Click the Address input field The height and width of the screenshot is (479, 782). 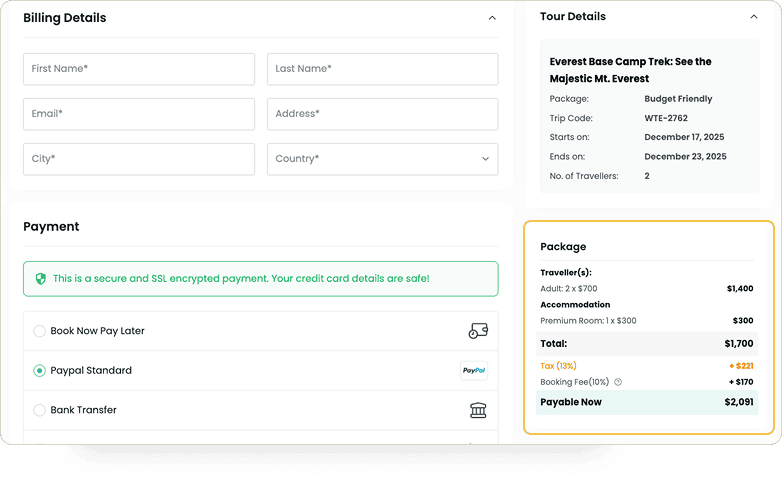tap(382, 114)
